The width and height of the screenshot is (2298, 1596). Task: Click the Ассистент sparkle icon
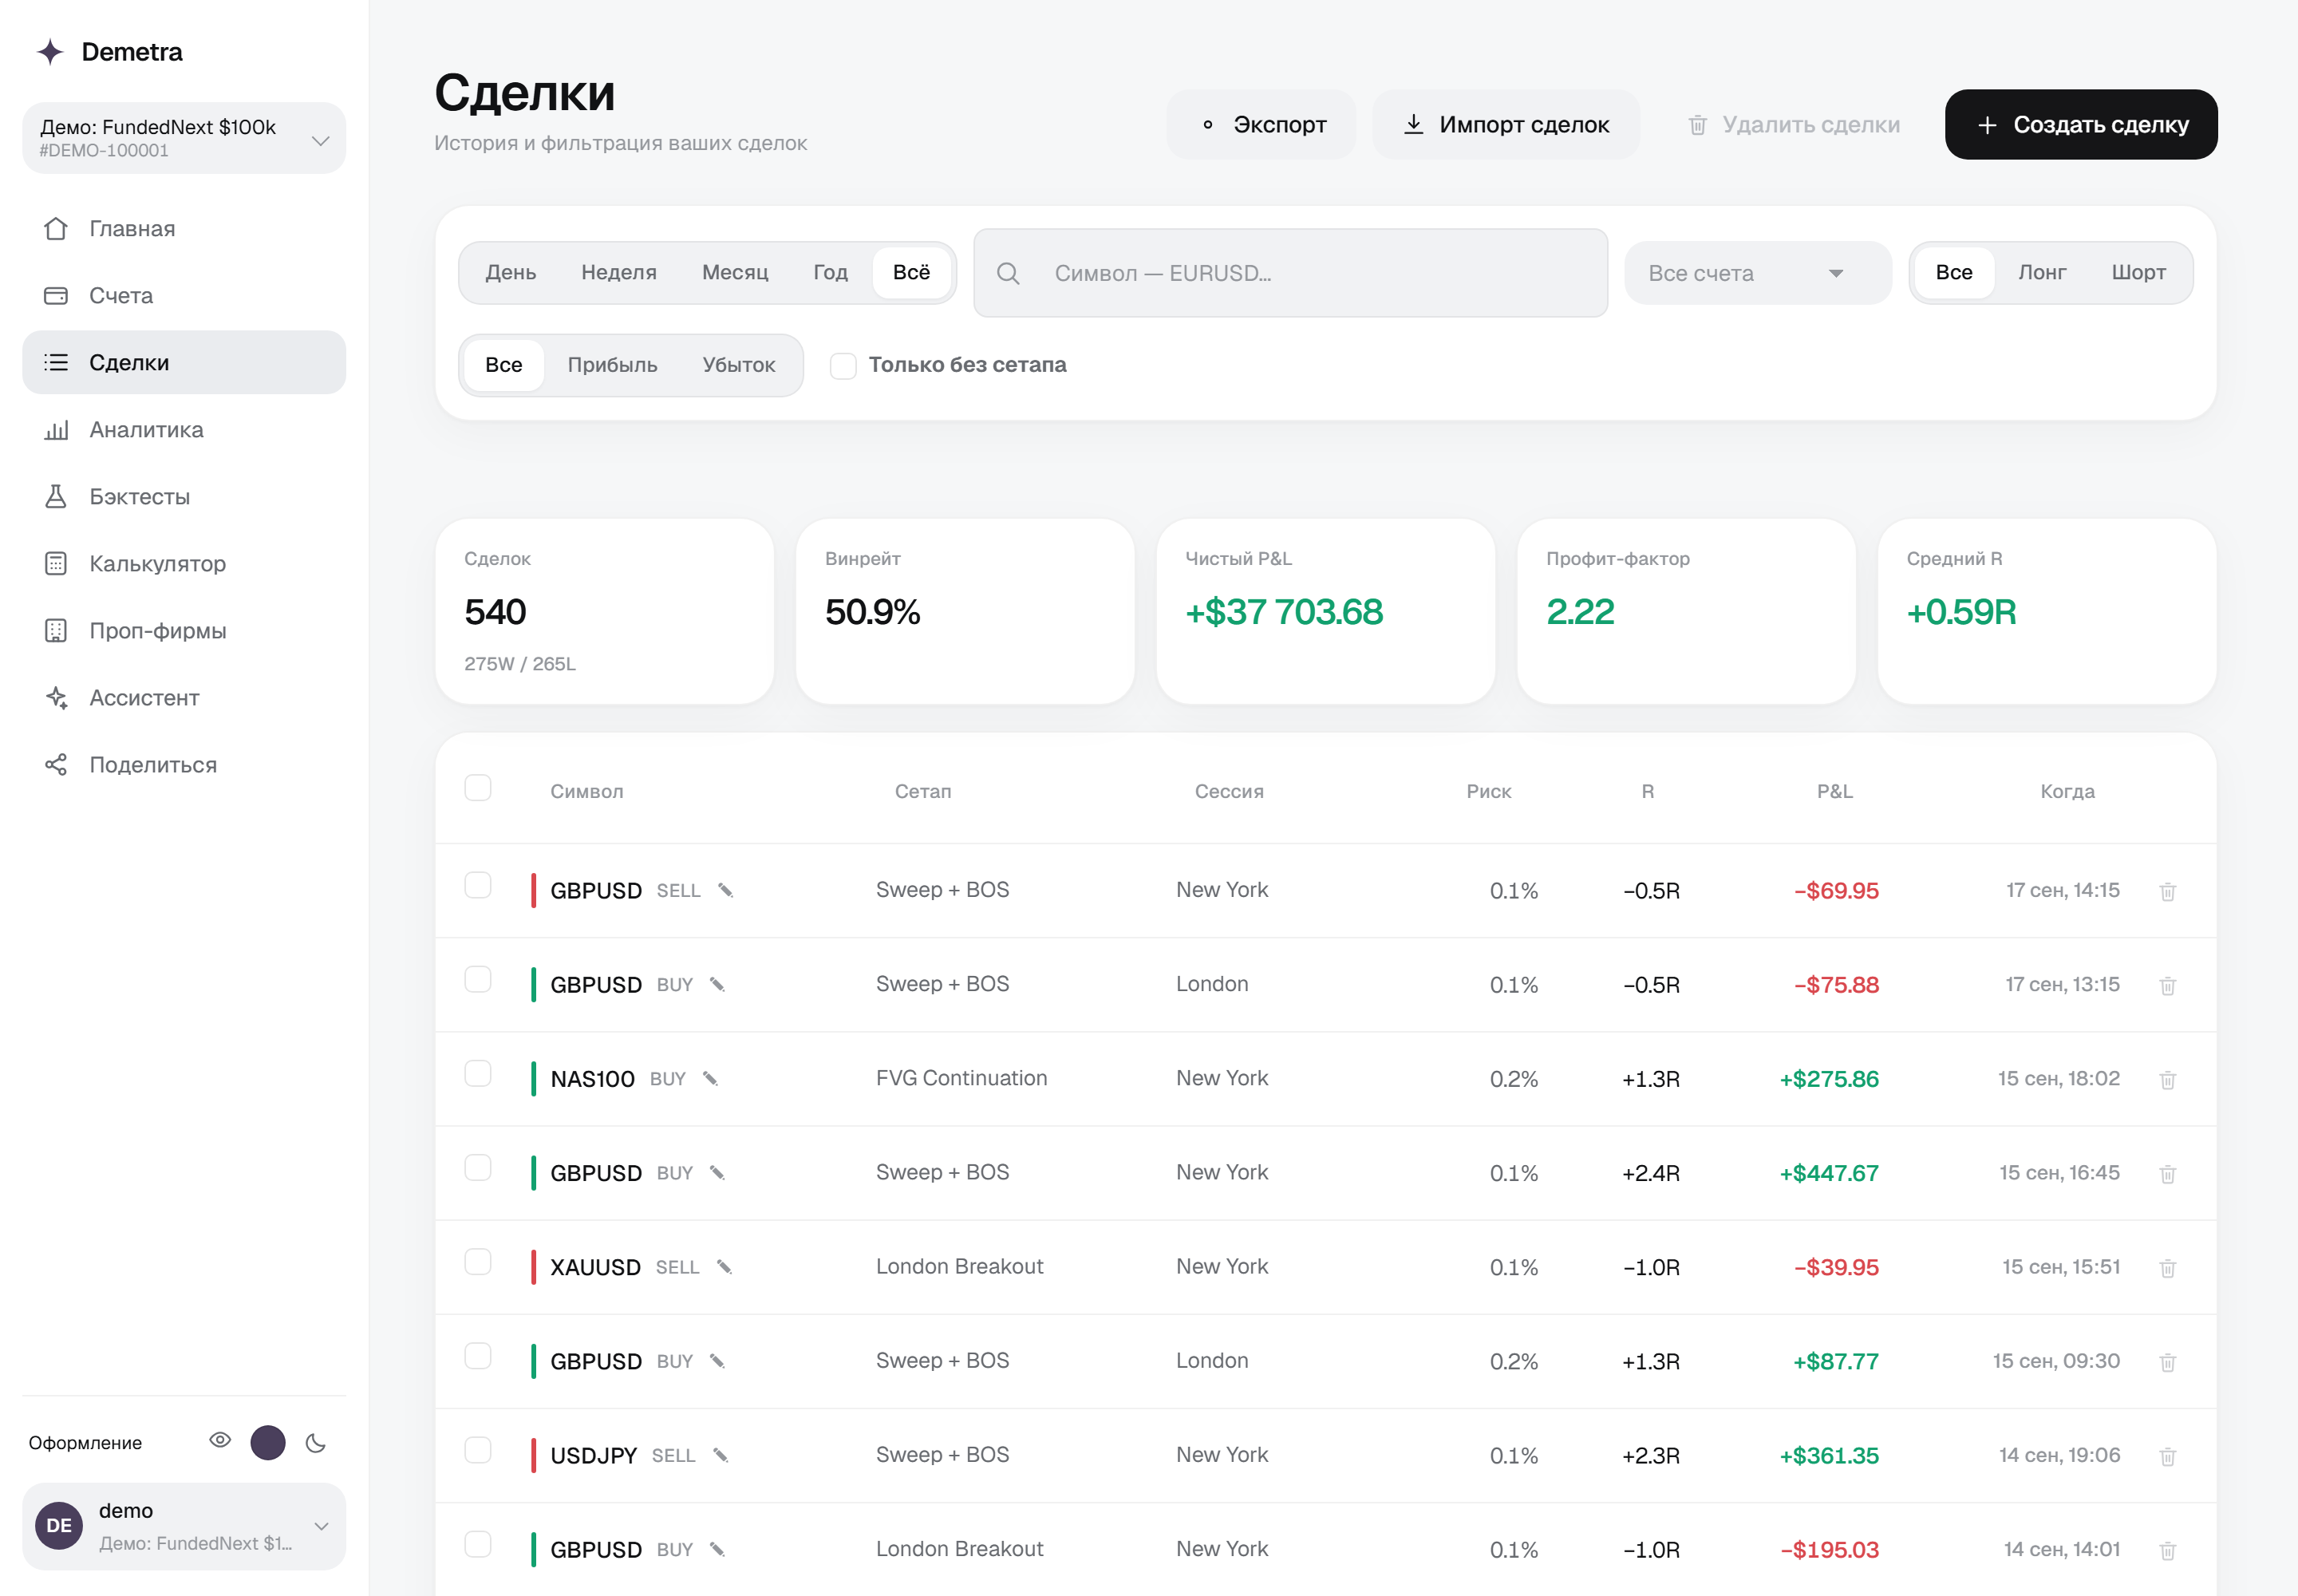coord(56,698)
